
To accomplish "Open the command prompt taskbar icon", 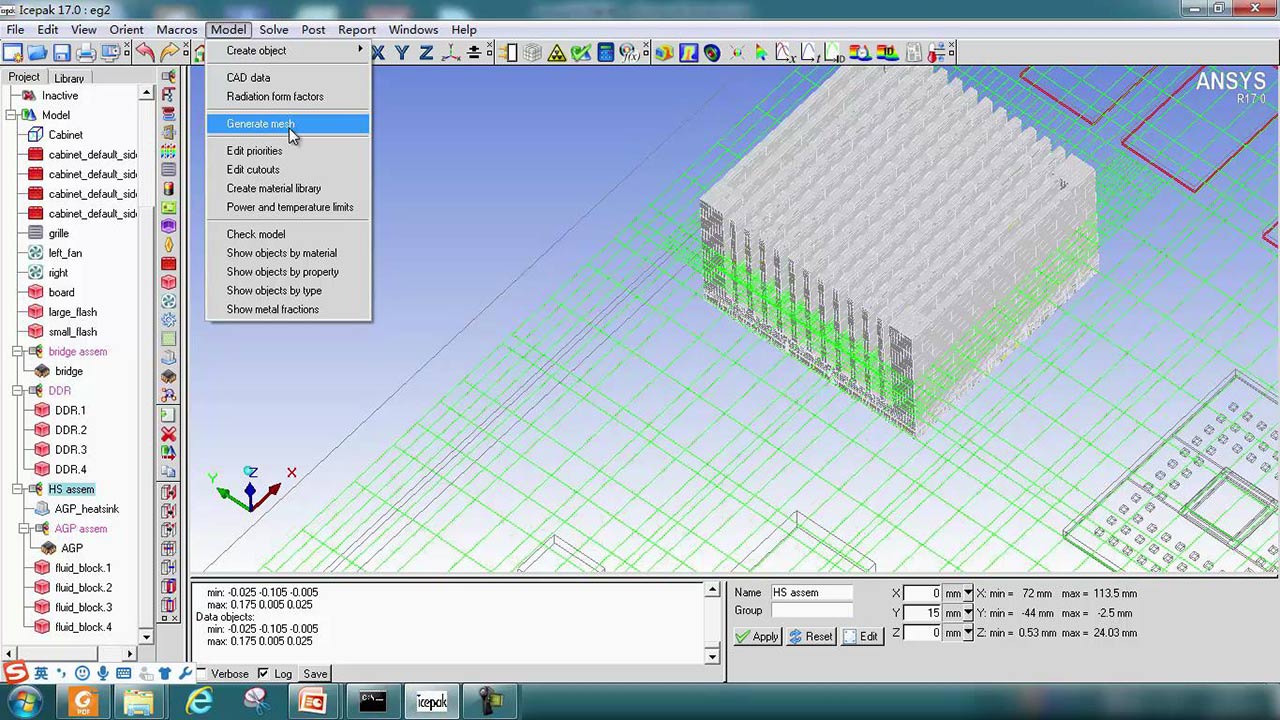I will [373, 702].
